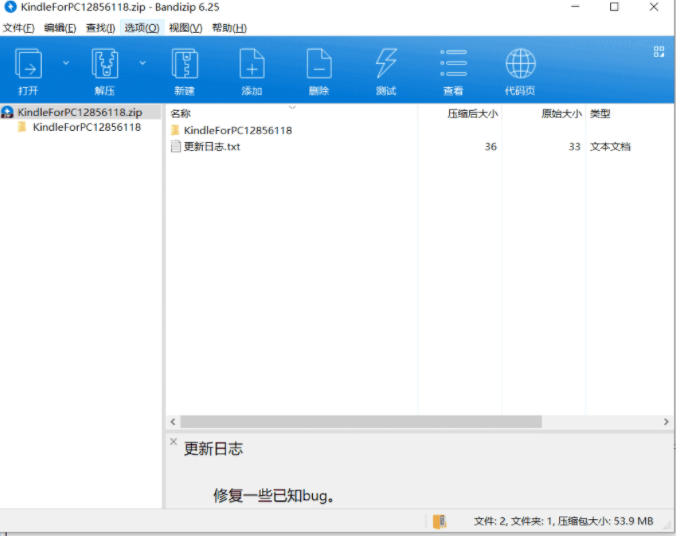Click the 修复一些已知bug。 preview text
This screenshot has width=676, height=536.
pos(274,495)
